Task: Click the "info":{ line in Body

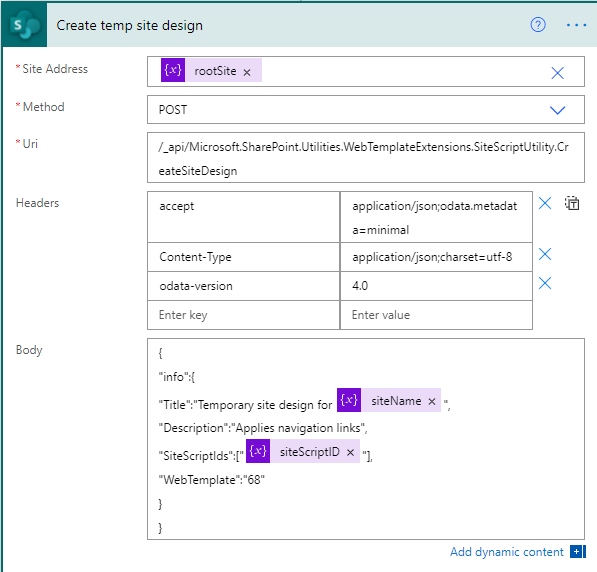Action: pyautogui.click(x=177, y=377)
